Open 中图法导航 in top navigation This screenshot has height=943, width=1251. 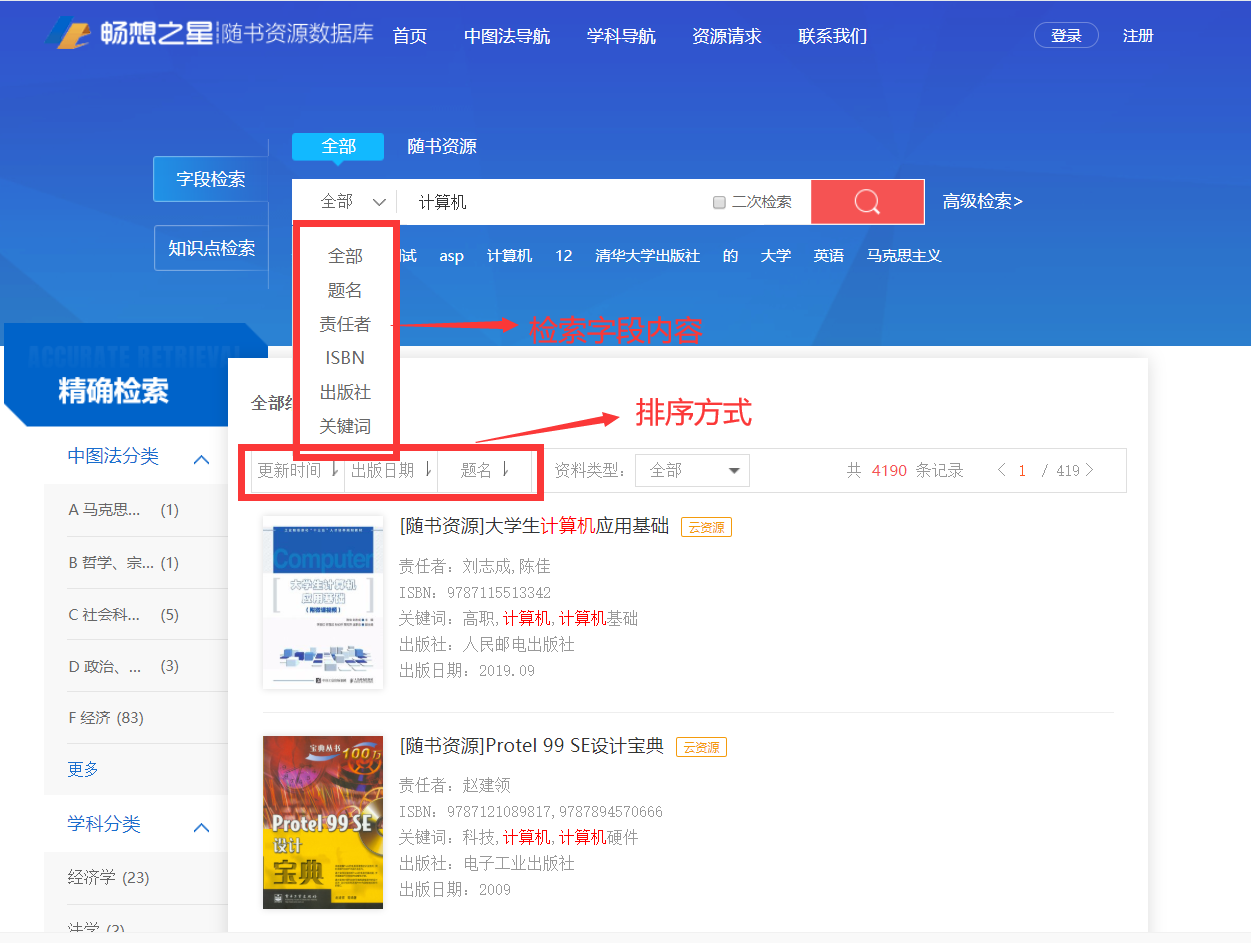tap(506, 36)
